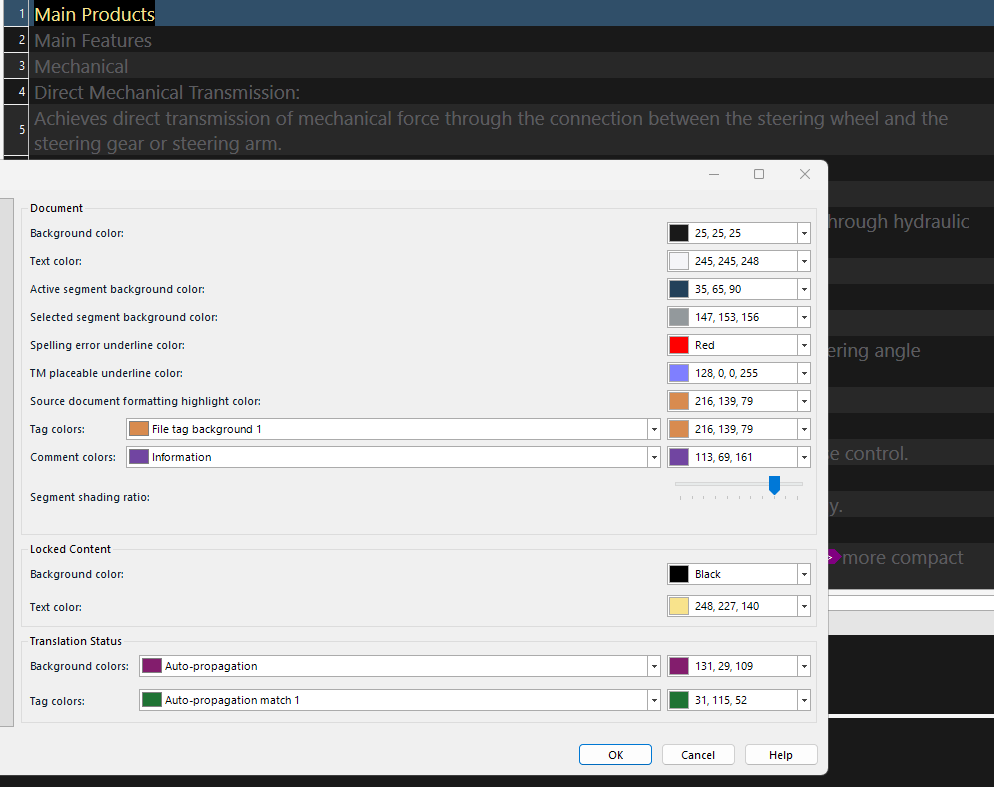Click the Segment shading ratio slider handle
This screenshot has width=994, height=787.
pos(774,485)
